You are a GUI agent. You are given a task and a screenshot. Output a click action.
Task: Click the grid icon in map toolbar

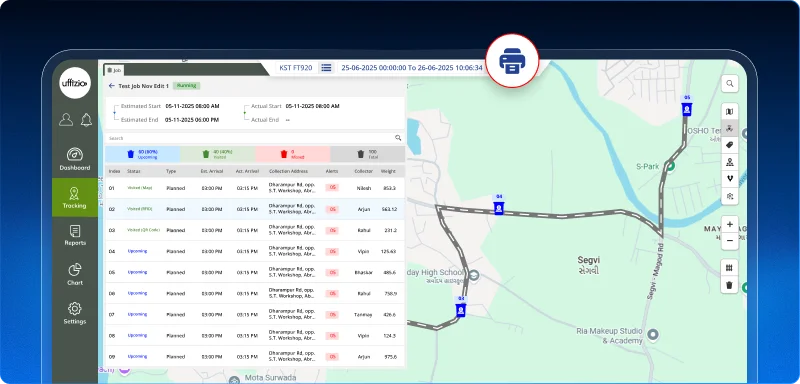coord(730,268)
